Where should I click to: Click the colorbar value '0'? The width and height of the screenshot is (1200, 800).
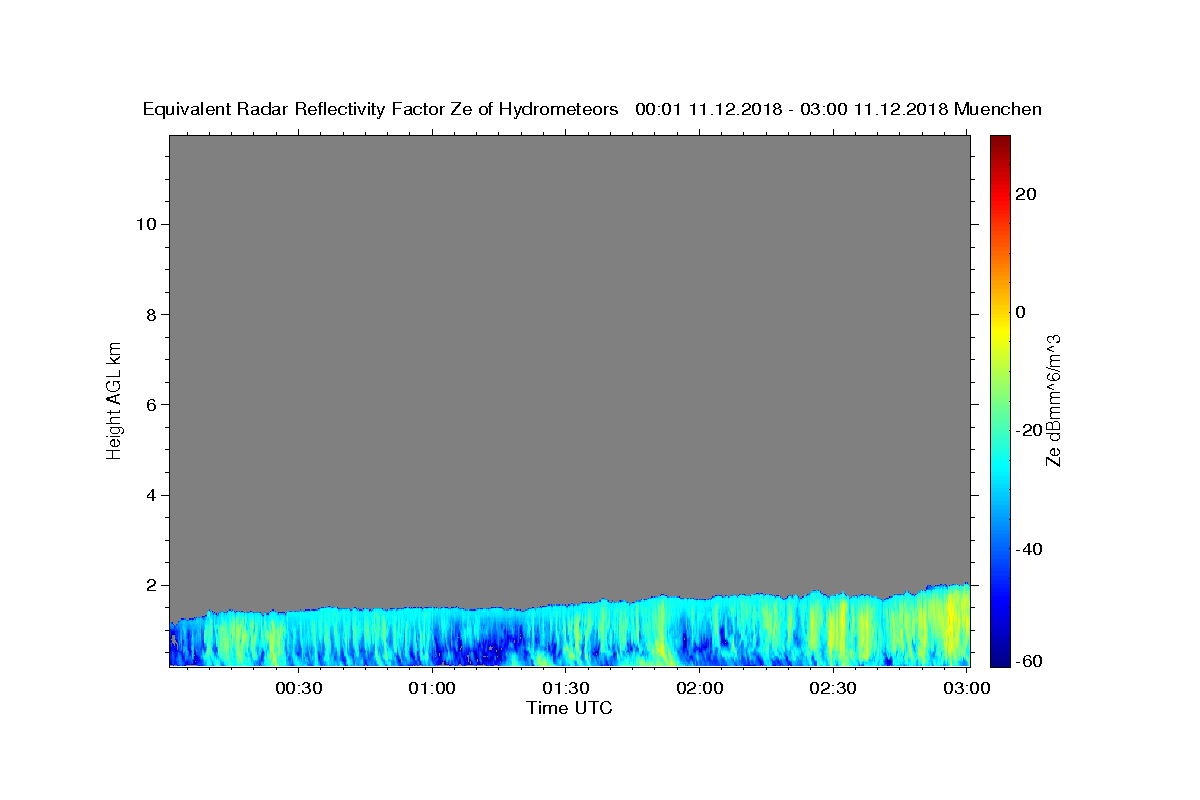coord(1020,312)
